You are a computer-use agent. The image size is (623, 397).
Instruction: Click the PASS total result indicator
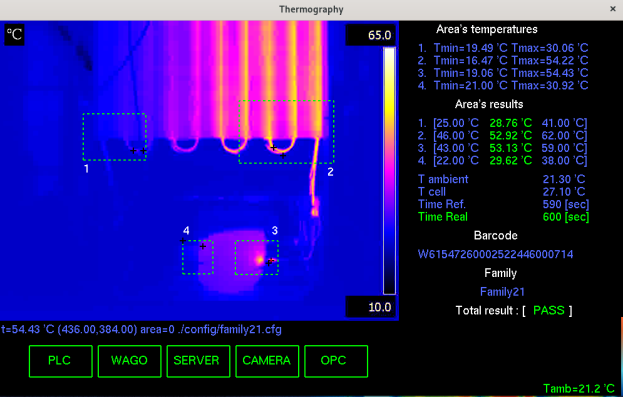(x=549, y=310)
